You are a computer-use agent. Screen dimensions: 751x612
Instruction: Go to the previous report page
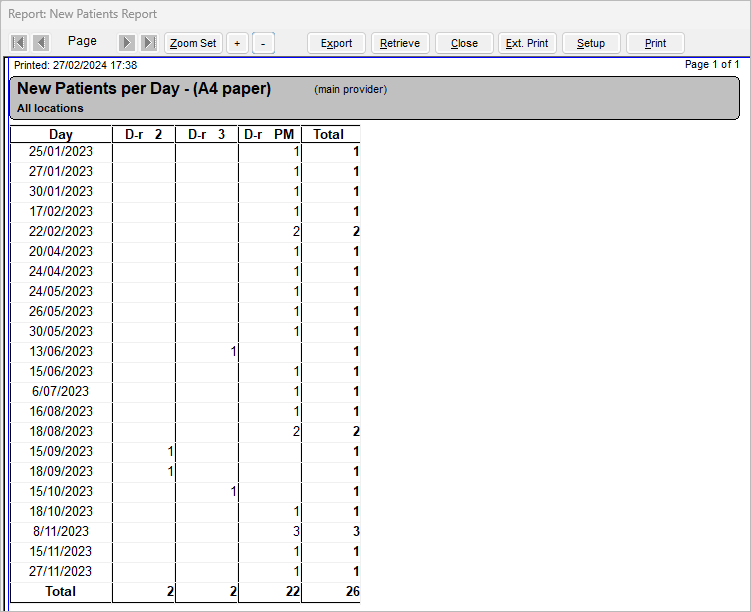coord(41,43)
